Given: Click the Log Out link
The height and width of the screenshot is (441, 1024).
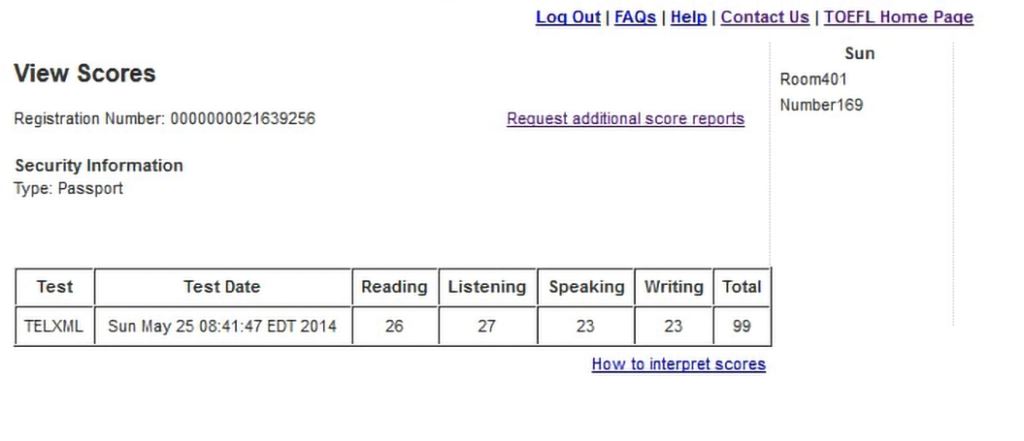Looking at the screenshot, I should click(568, 17).
